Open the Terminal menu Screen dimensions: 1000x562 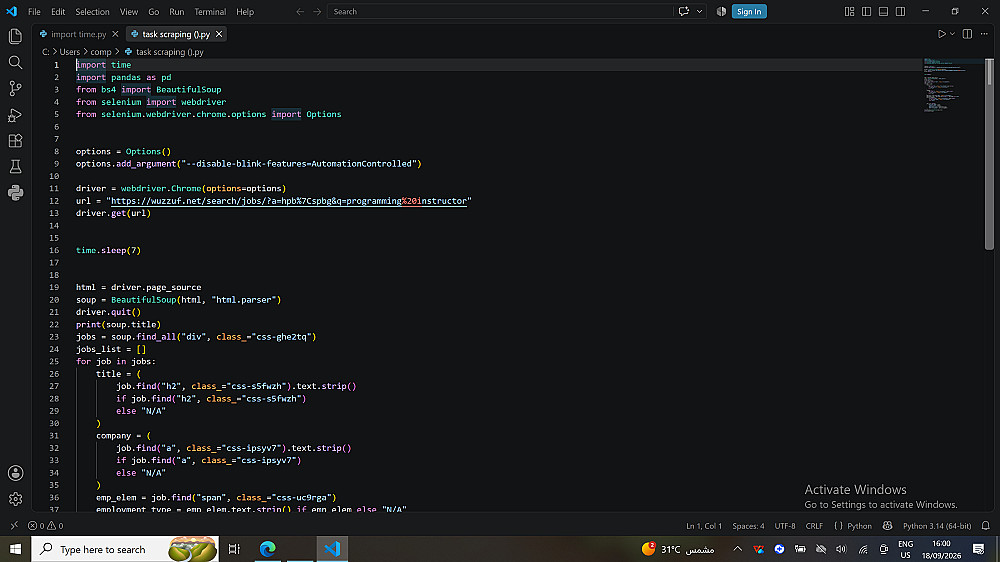[x=210, y=11]
